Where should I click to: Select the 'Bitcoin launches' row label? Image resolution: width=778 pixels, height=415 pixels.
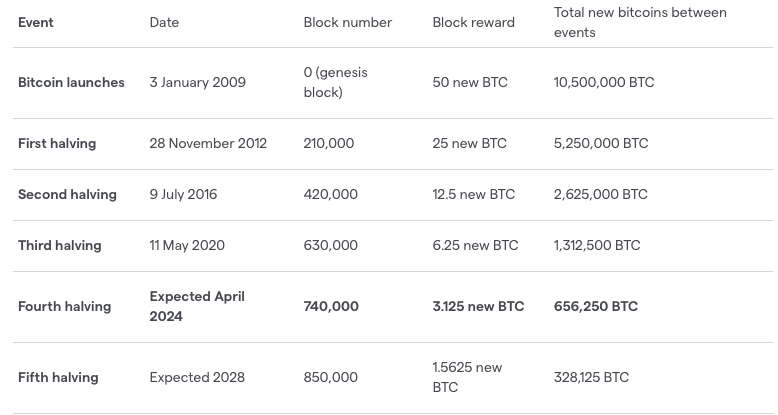(x=71, y=82)
